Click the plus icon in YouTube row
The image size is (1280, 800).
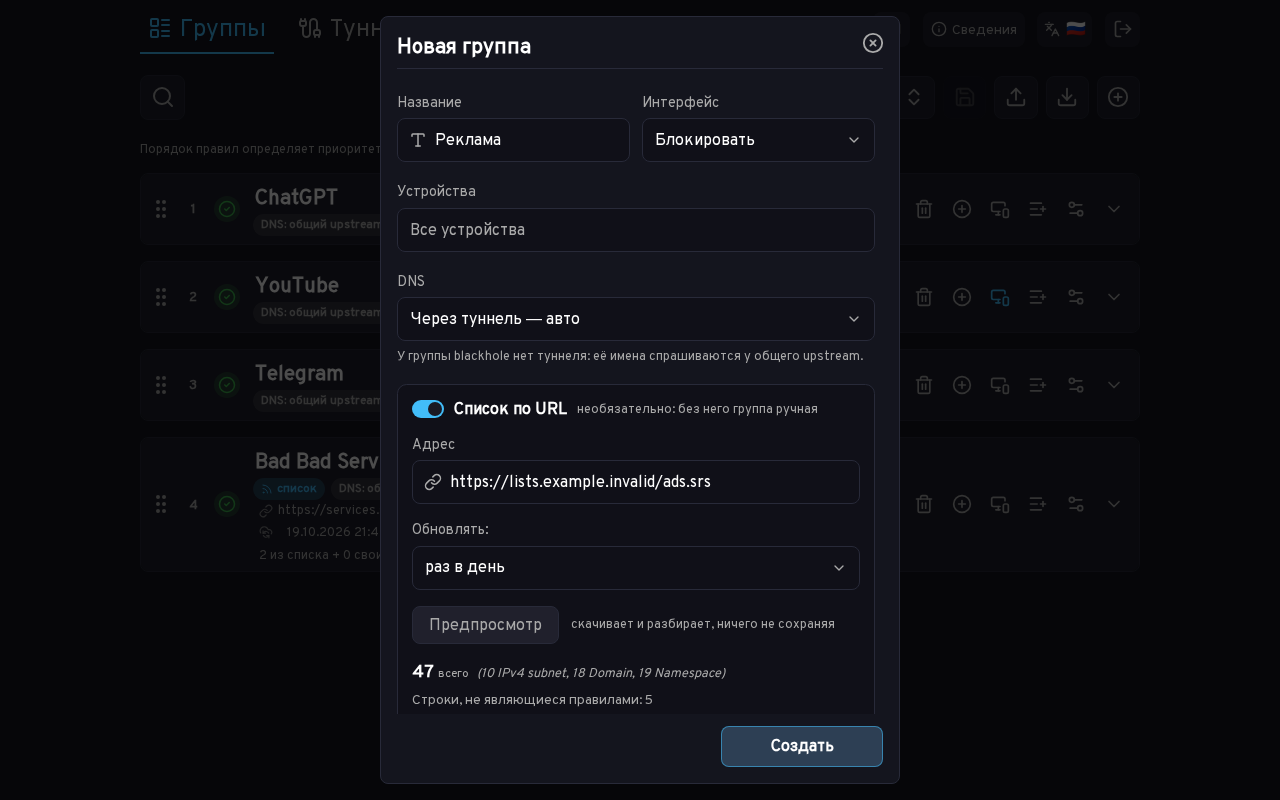click(x=962, y=297)
